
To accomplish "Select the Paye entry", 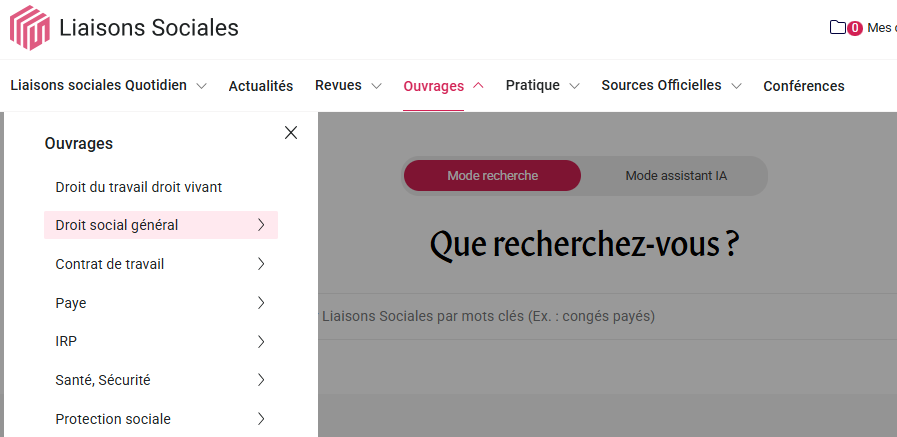I will (71, 303).
